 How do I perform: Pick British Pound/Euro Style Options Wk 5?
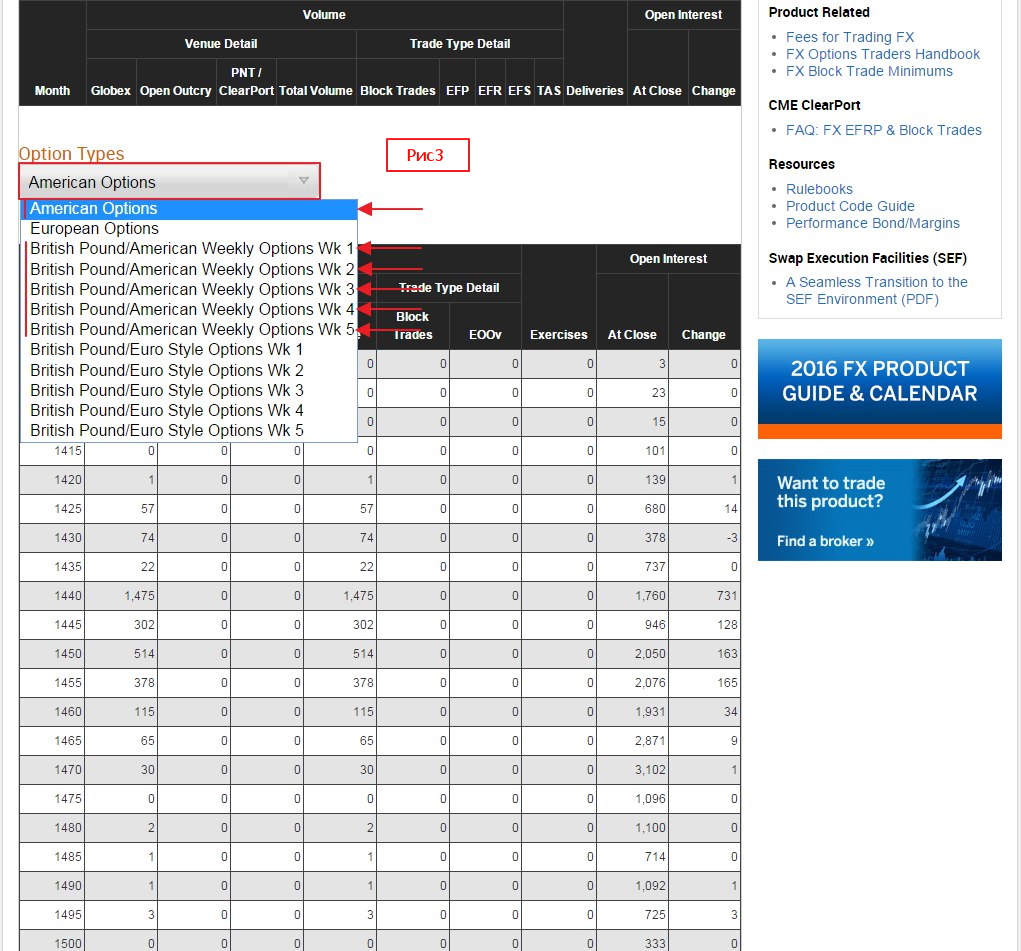pyautogui.click(x=189, y=431)
